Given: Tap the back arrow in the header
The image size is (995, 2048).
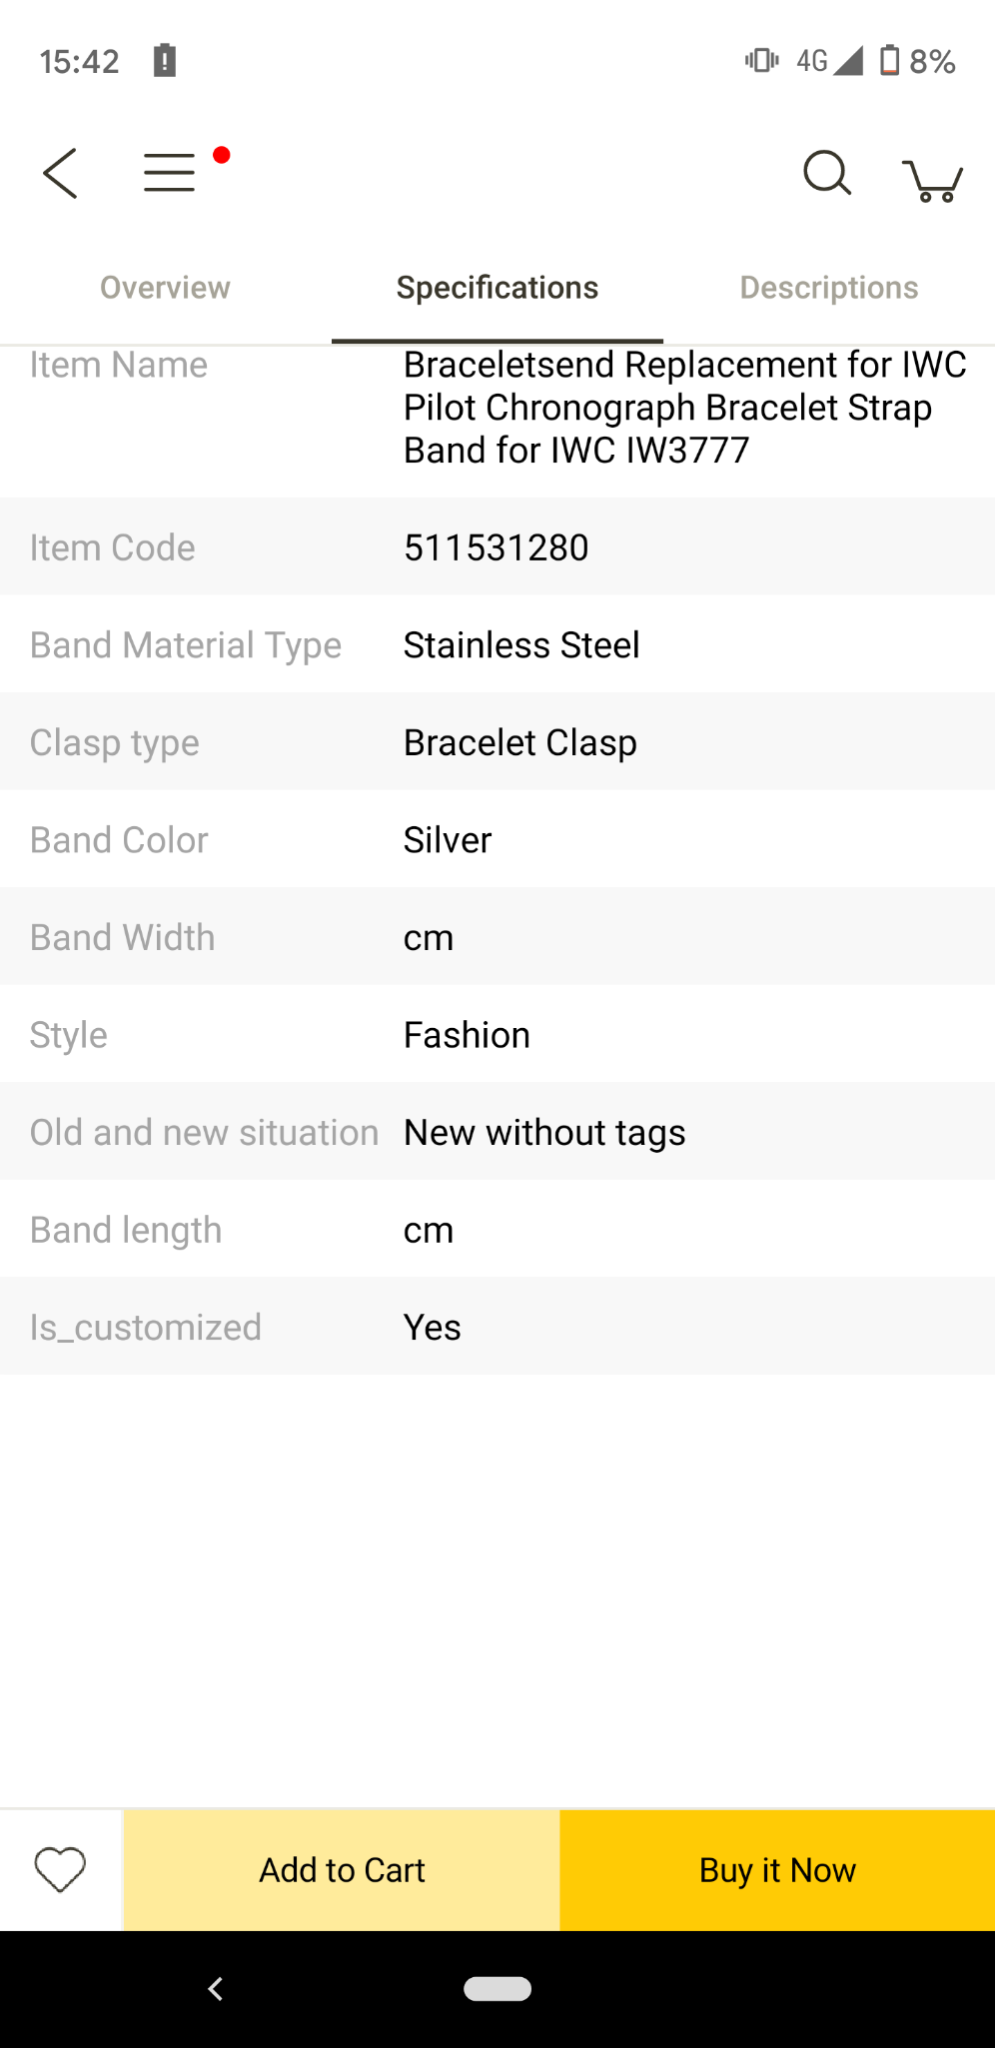Looking at the screenshot, I should (x=60, y=173).
